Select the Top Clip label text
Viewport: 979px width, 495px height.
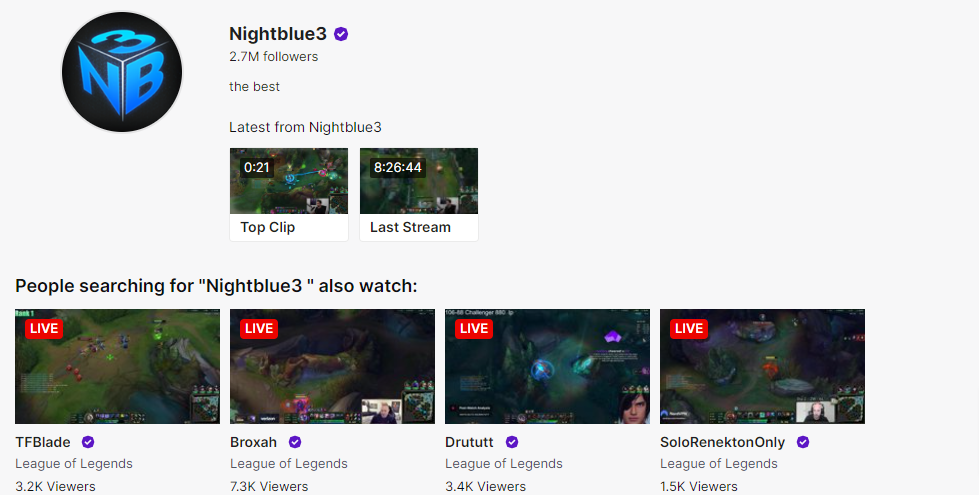point(268,227)
